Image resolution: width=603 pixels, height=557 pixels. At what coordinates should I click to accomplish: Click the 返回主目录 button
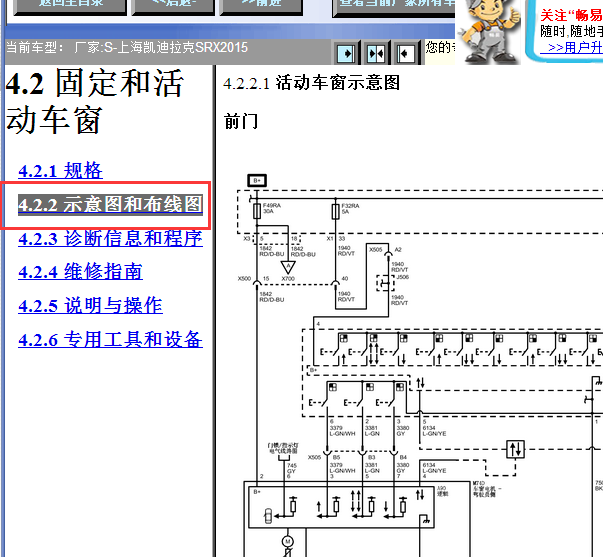point(70,6)
